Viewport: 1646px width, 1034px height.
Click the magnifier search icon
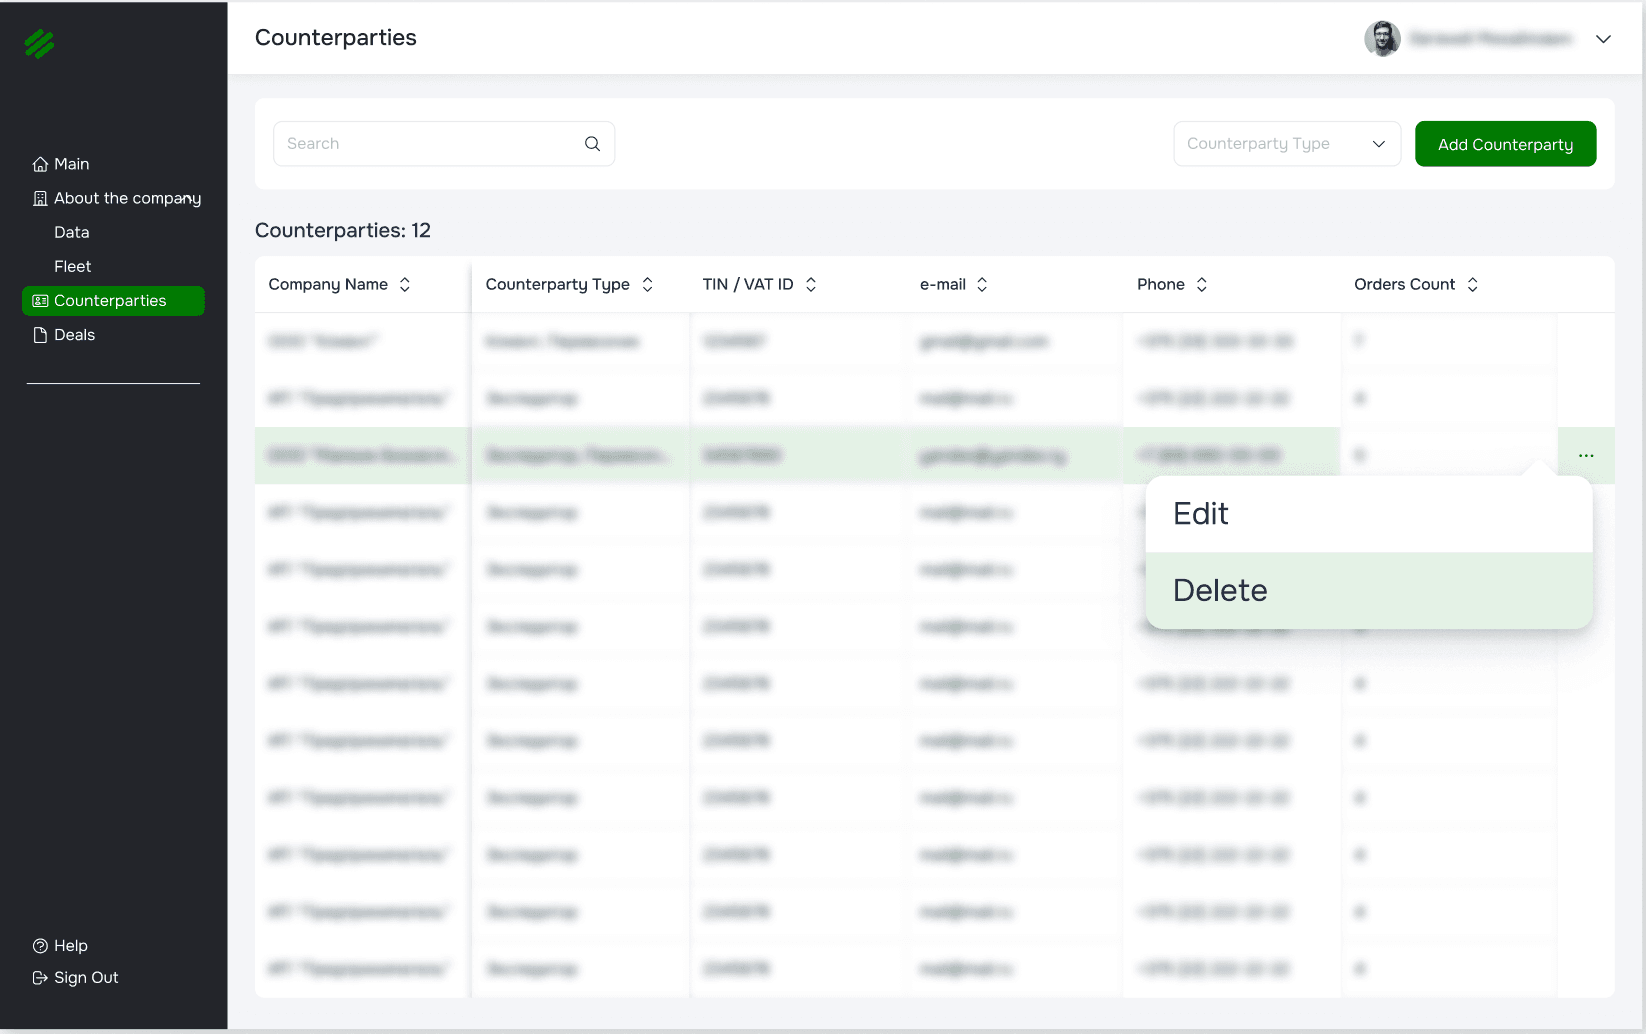coord(592,144)
